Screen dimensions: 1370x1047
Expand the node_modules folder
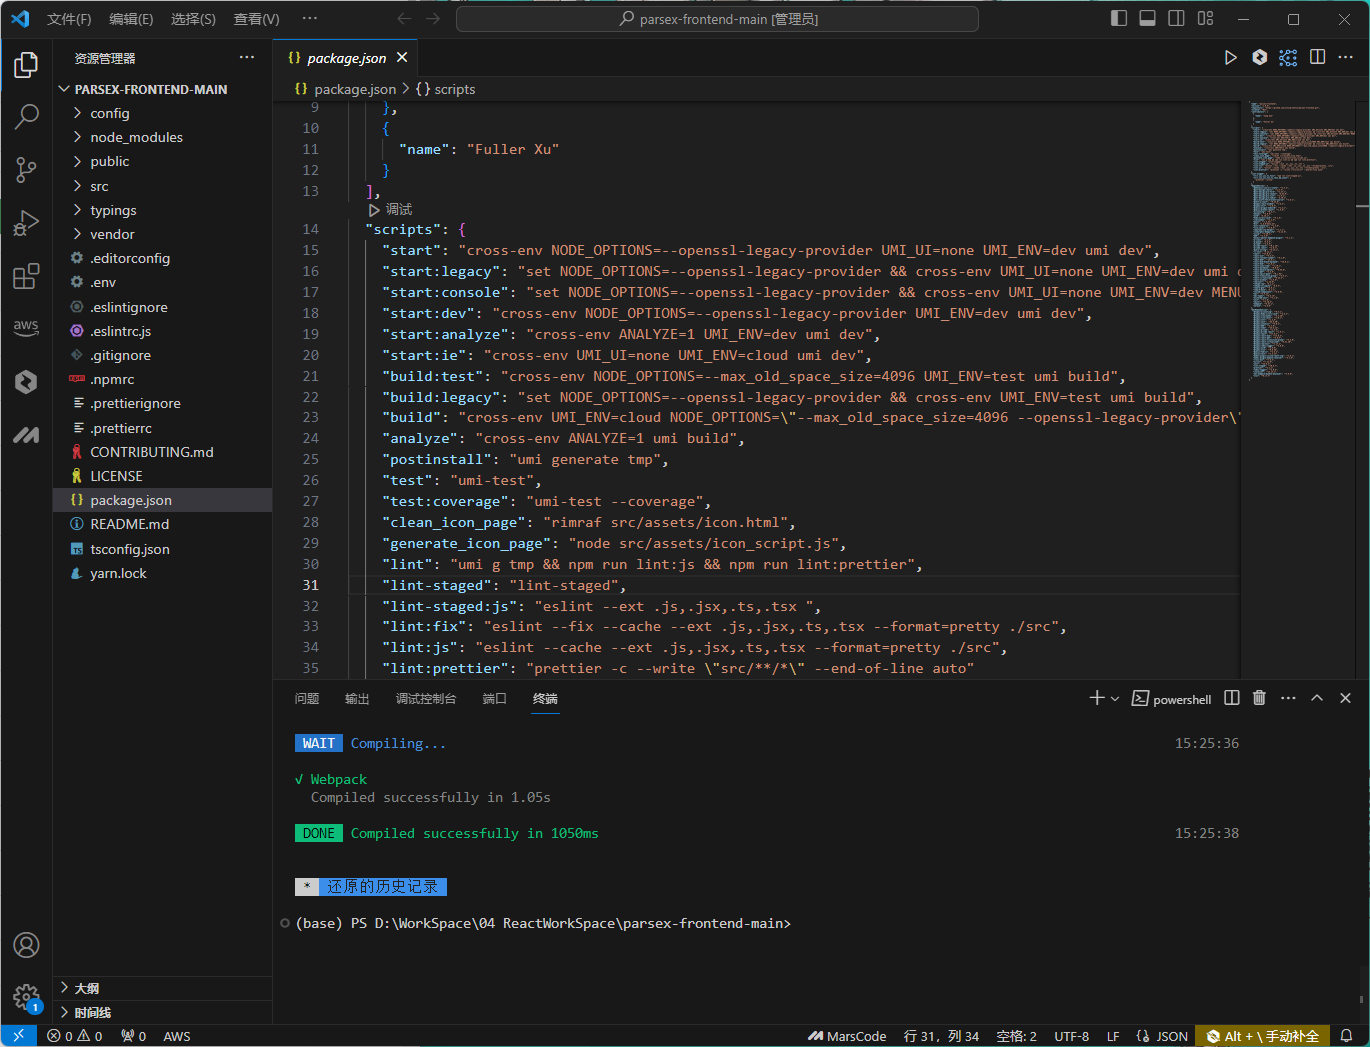pos(136,137)
